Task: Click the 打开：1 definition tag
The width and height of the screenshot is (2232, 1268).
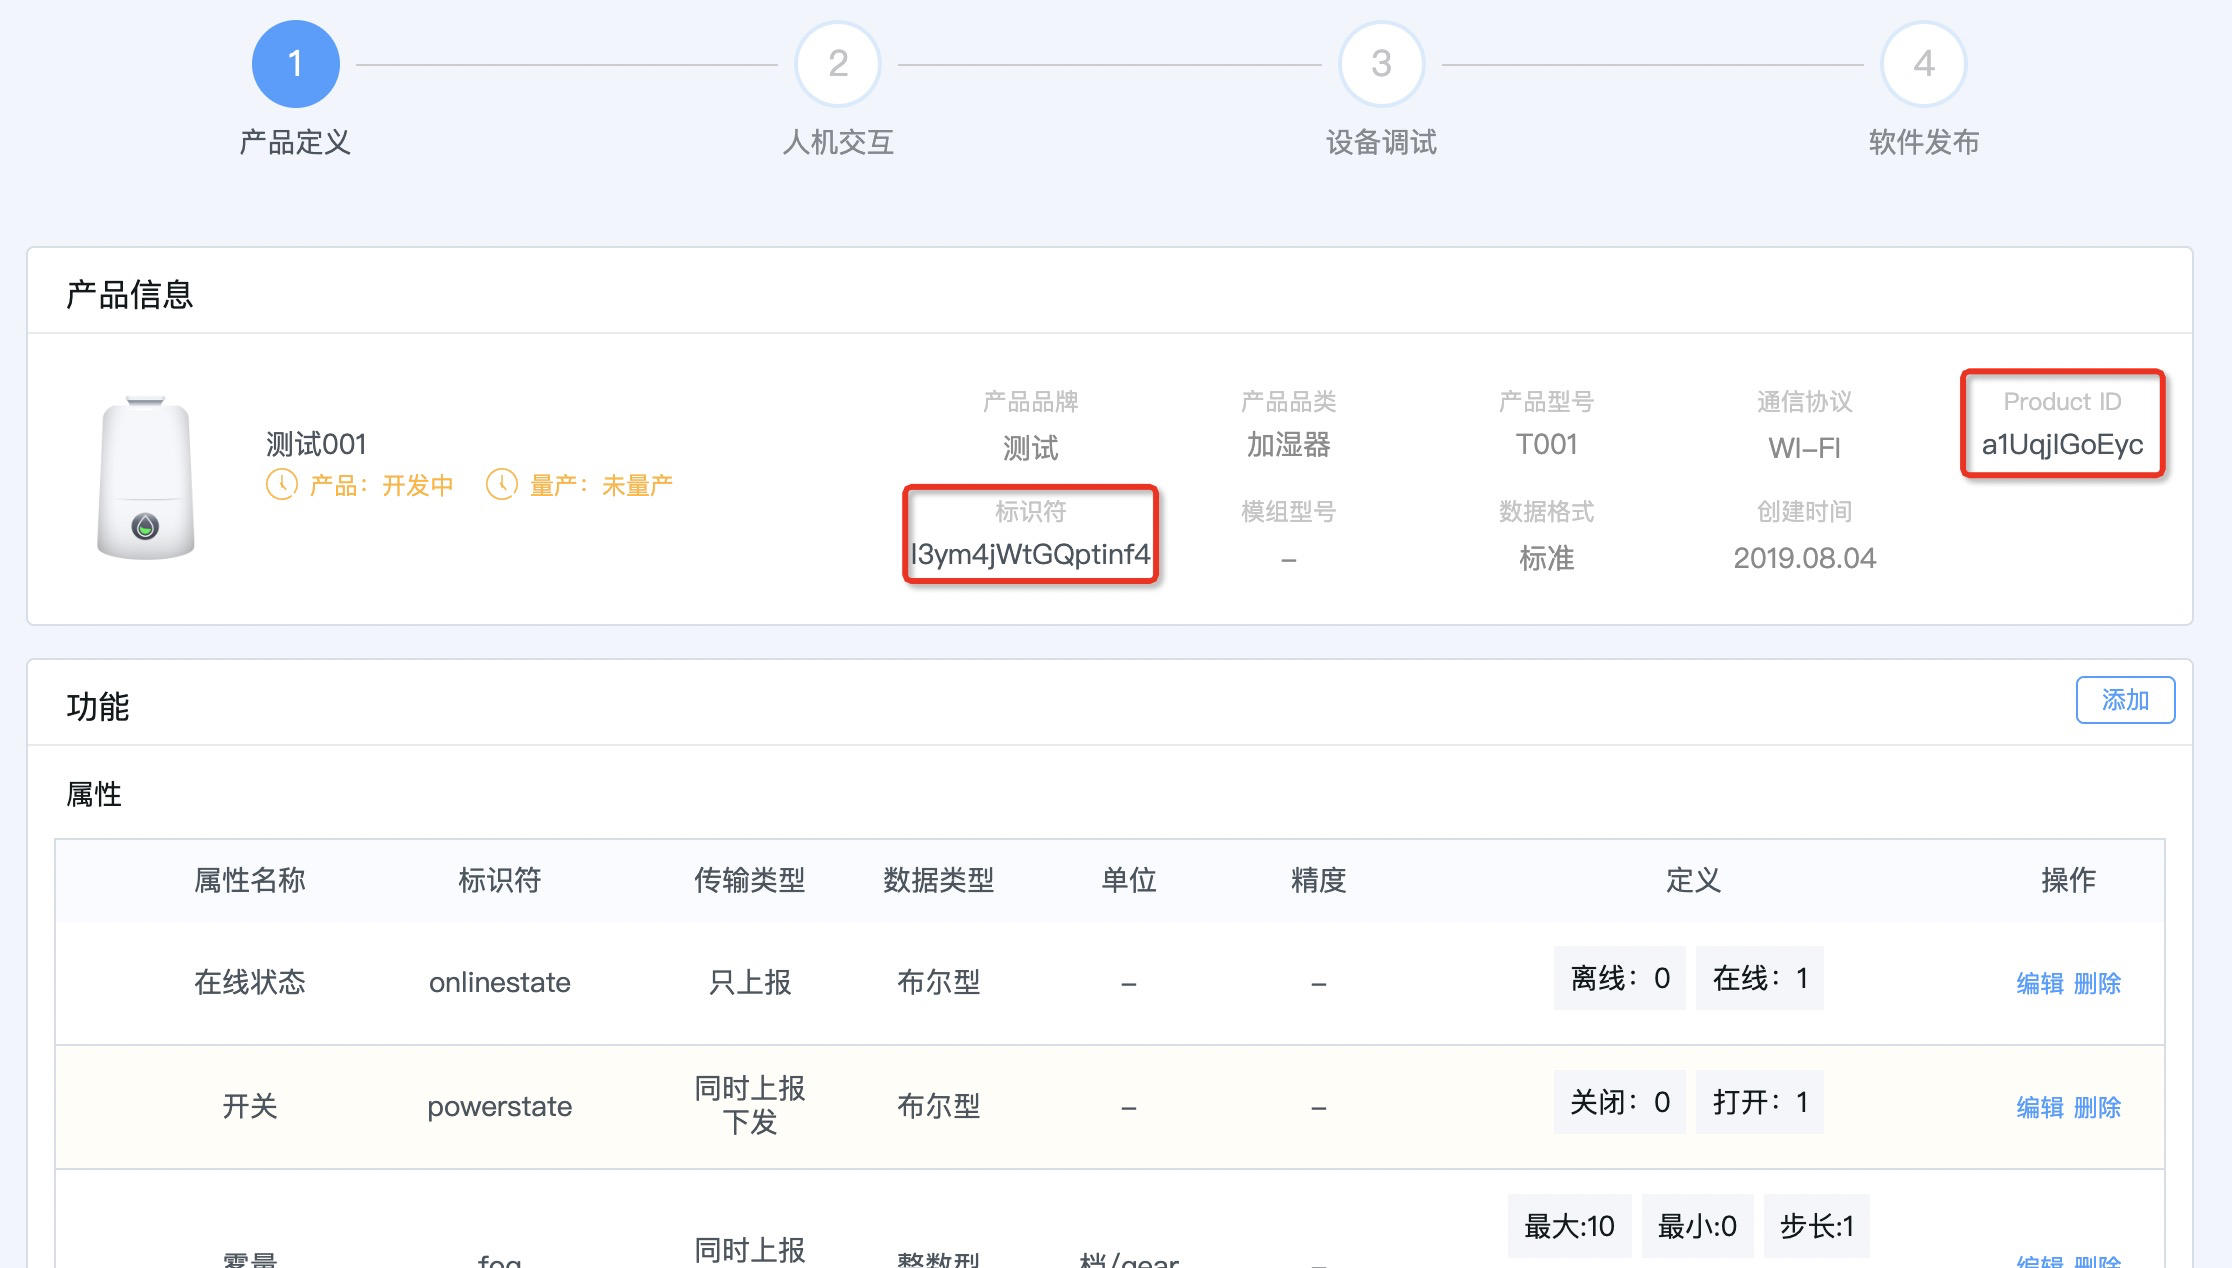Action: click(1759, 1102)
